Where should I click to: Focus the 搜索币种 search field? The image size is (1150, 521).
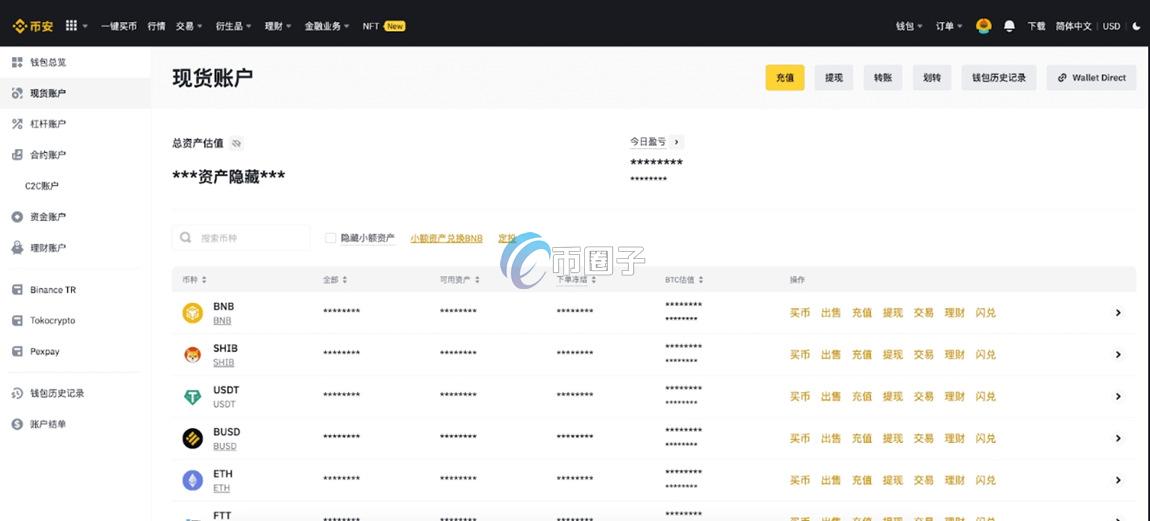point(241,238)
